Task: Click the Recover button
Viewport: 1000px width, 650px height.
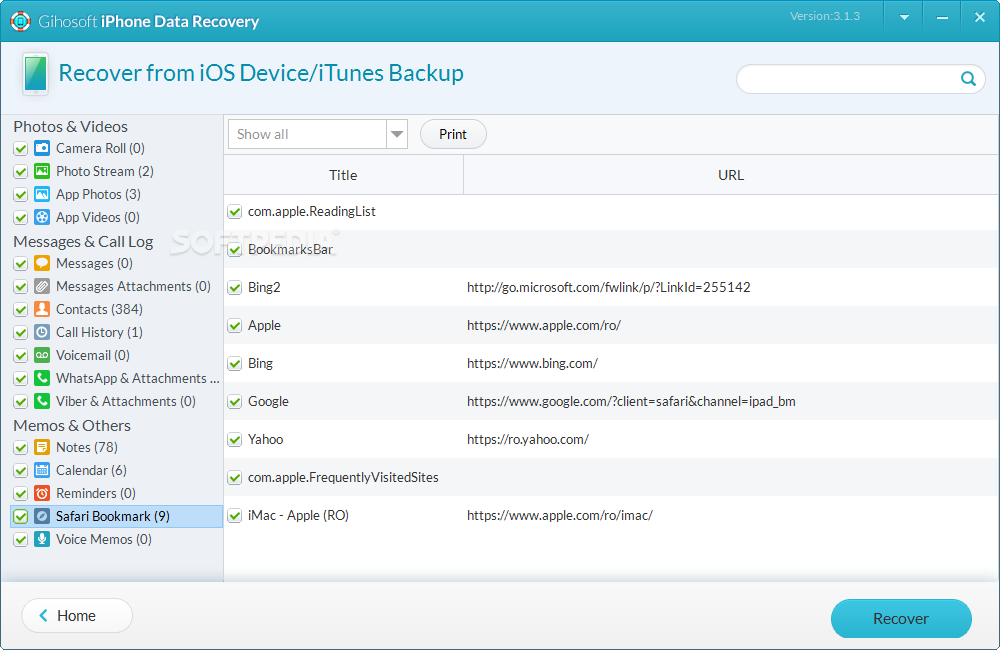Action: (x=901, y=618)
